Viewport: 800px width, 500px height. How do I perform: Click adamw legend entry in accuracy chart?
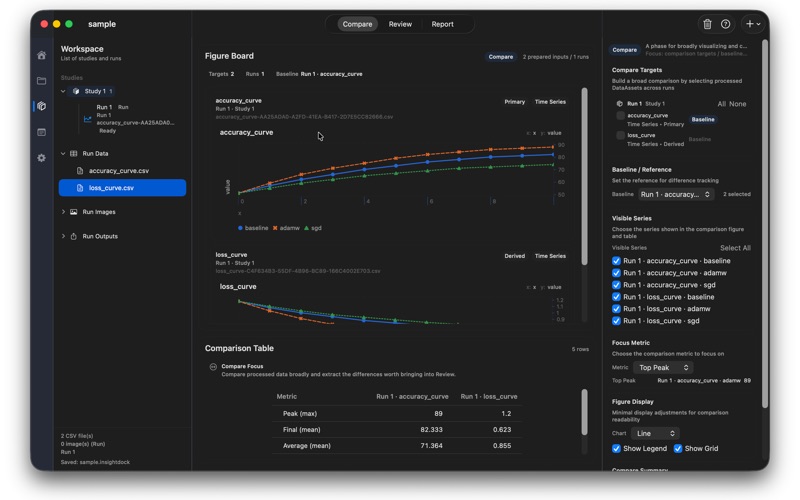coord(286,228)
